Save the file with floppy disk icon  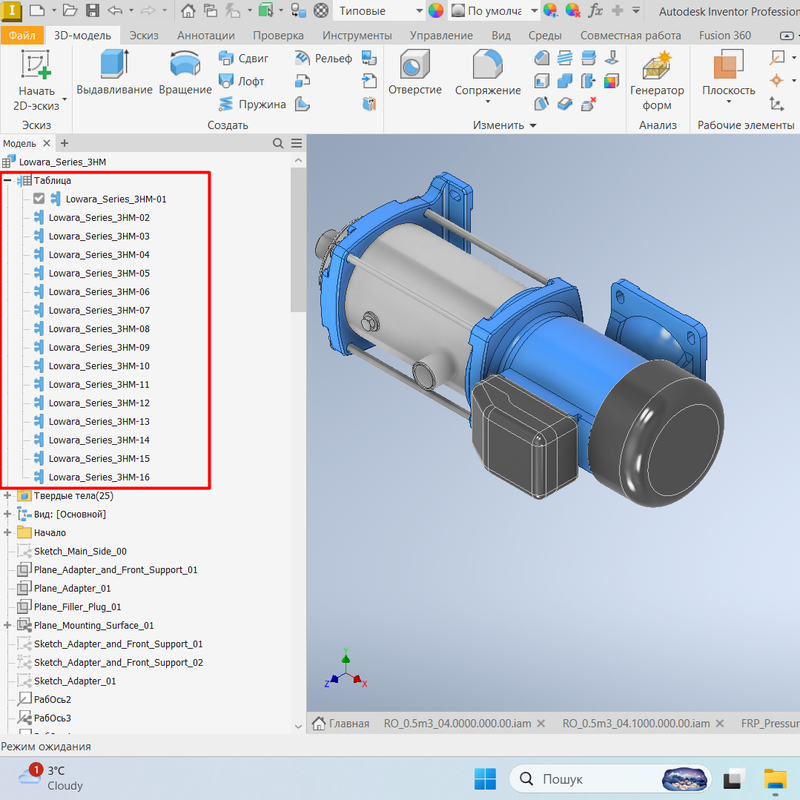click(92, 11)
